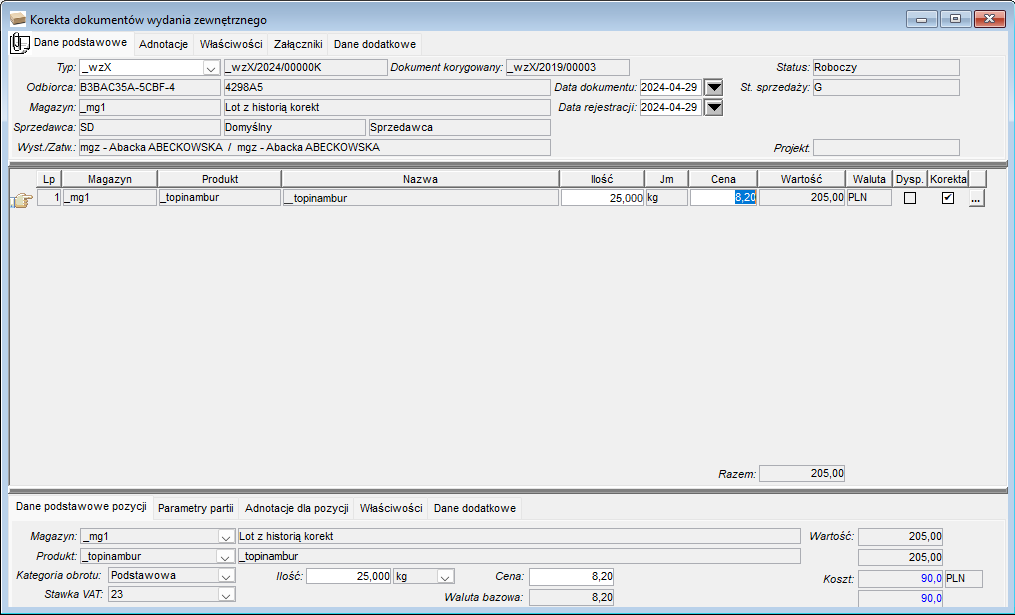Toggle the Korekta checkbox in row 1
The height and width of the screenshot is (615, 1015).
click(948, 198)
